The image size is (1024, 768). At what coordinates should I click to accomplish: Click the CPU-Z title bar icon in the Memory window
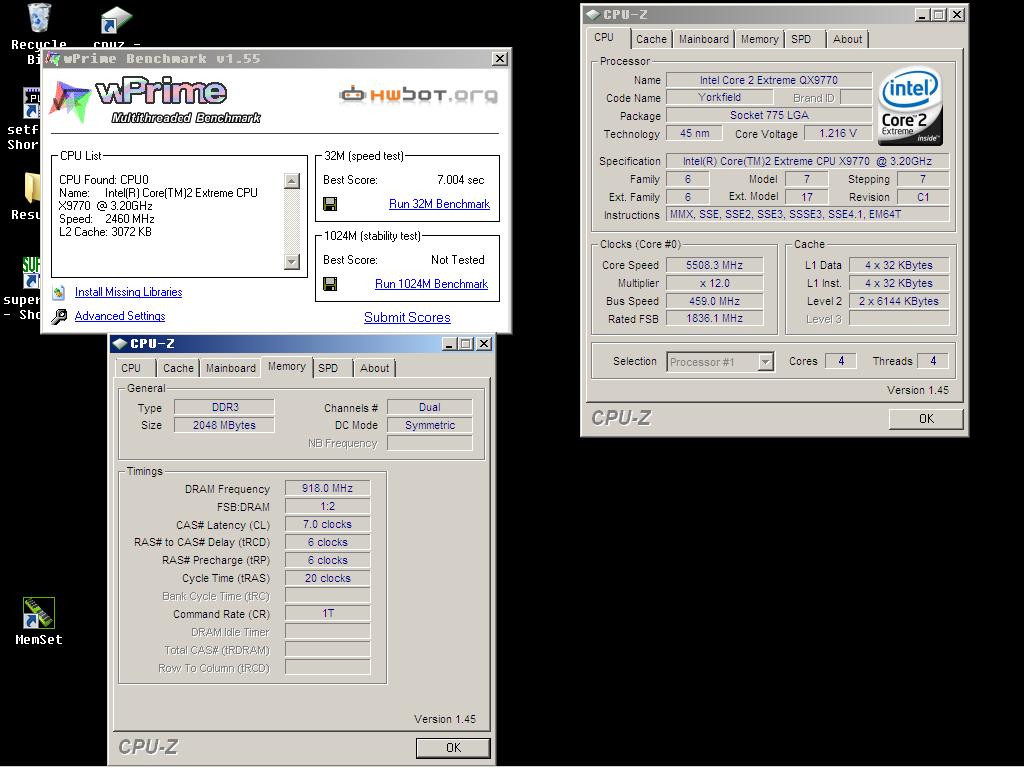(120, 344)
